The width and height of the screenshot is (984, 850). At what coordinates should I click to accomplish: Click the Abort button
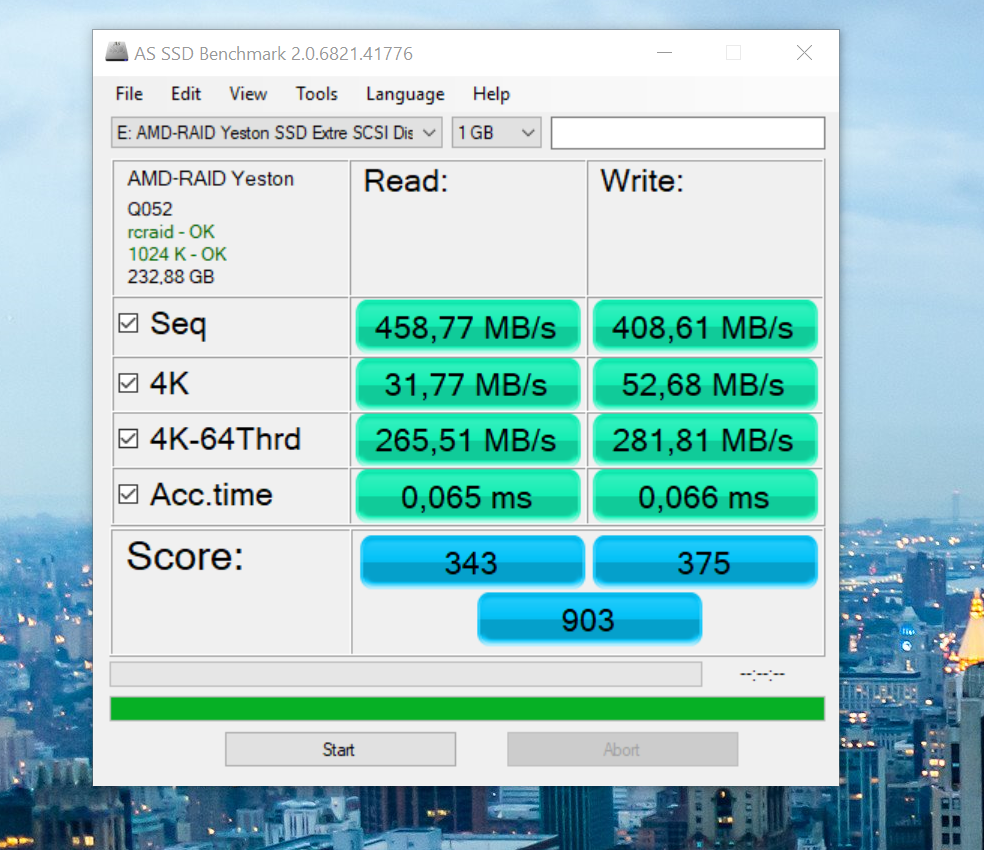(x=622, y=749)
